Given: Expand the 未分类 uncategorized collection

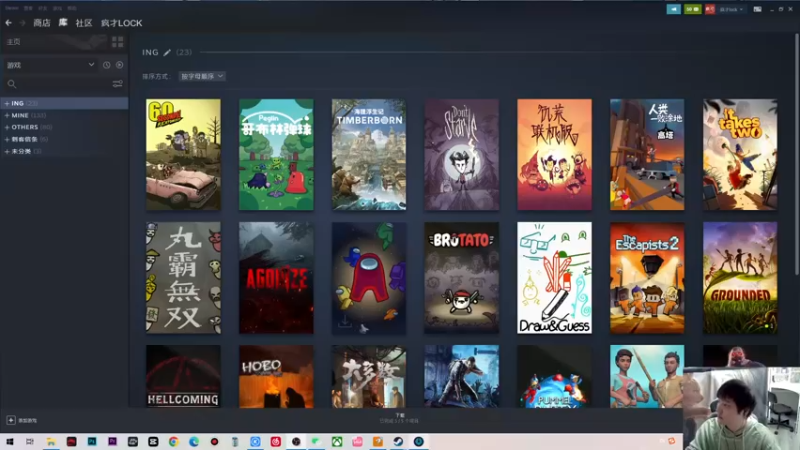Looking at the screenshot, I should coord(7,151).
